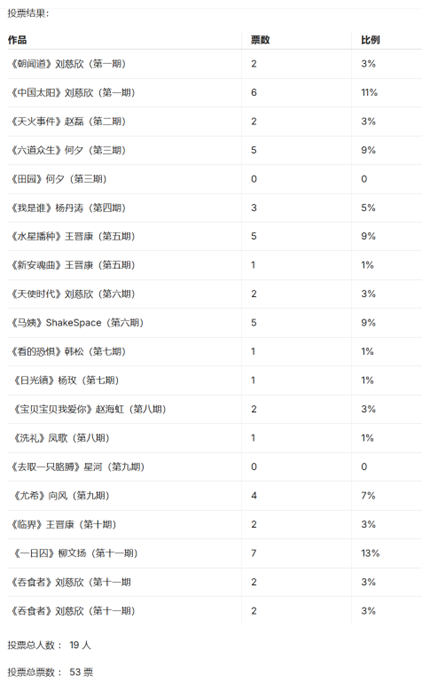Click 《我是谁》杨丹涛 row title

pos(68,208)
